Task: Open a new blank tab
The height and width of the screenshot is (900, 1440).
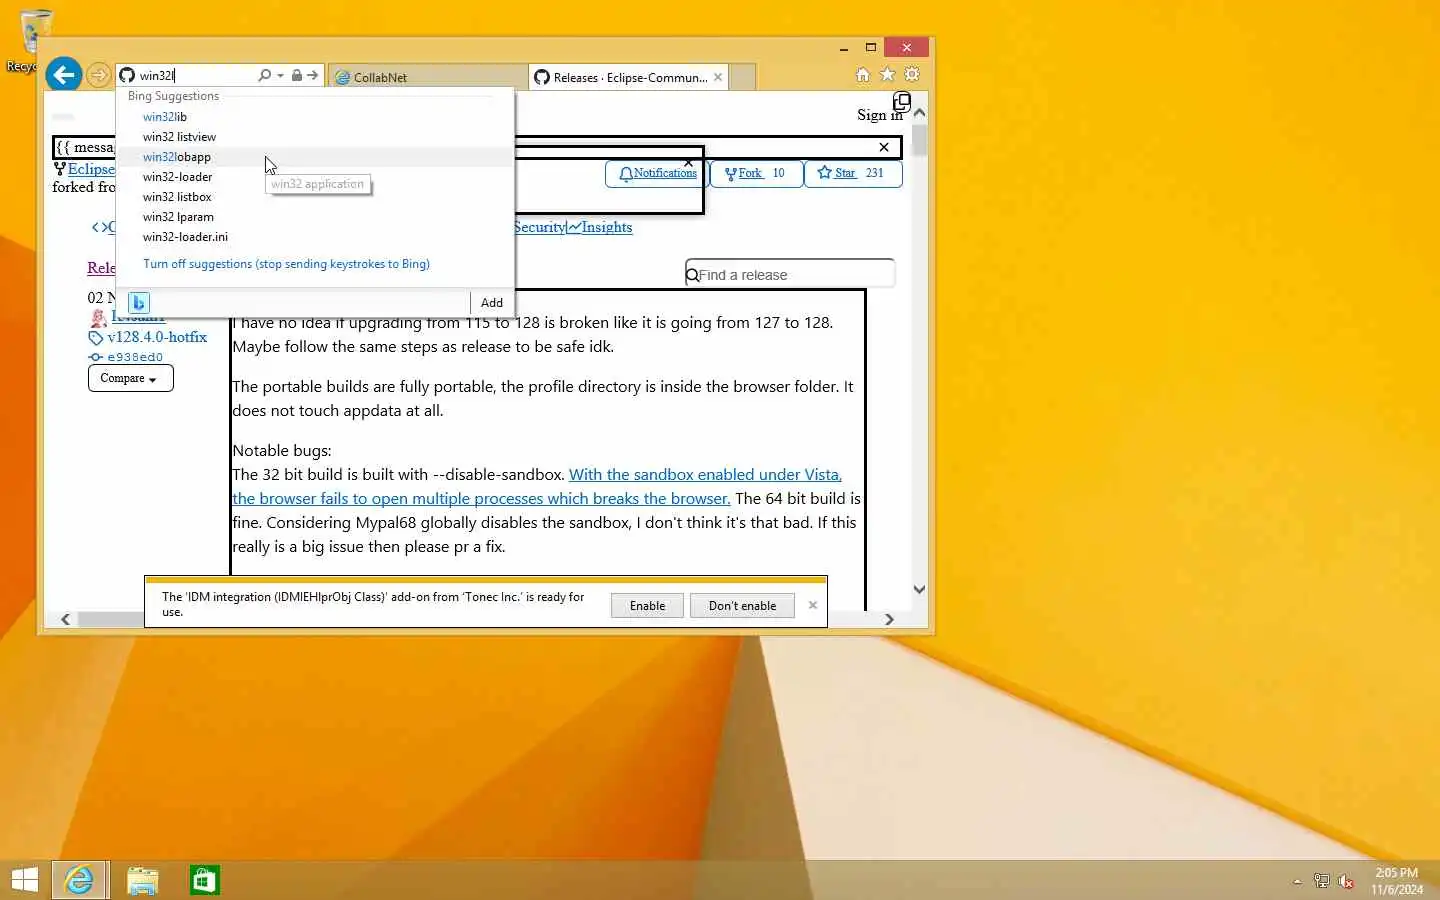Action: tap(742, 77)
